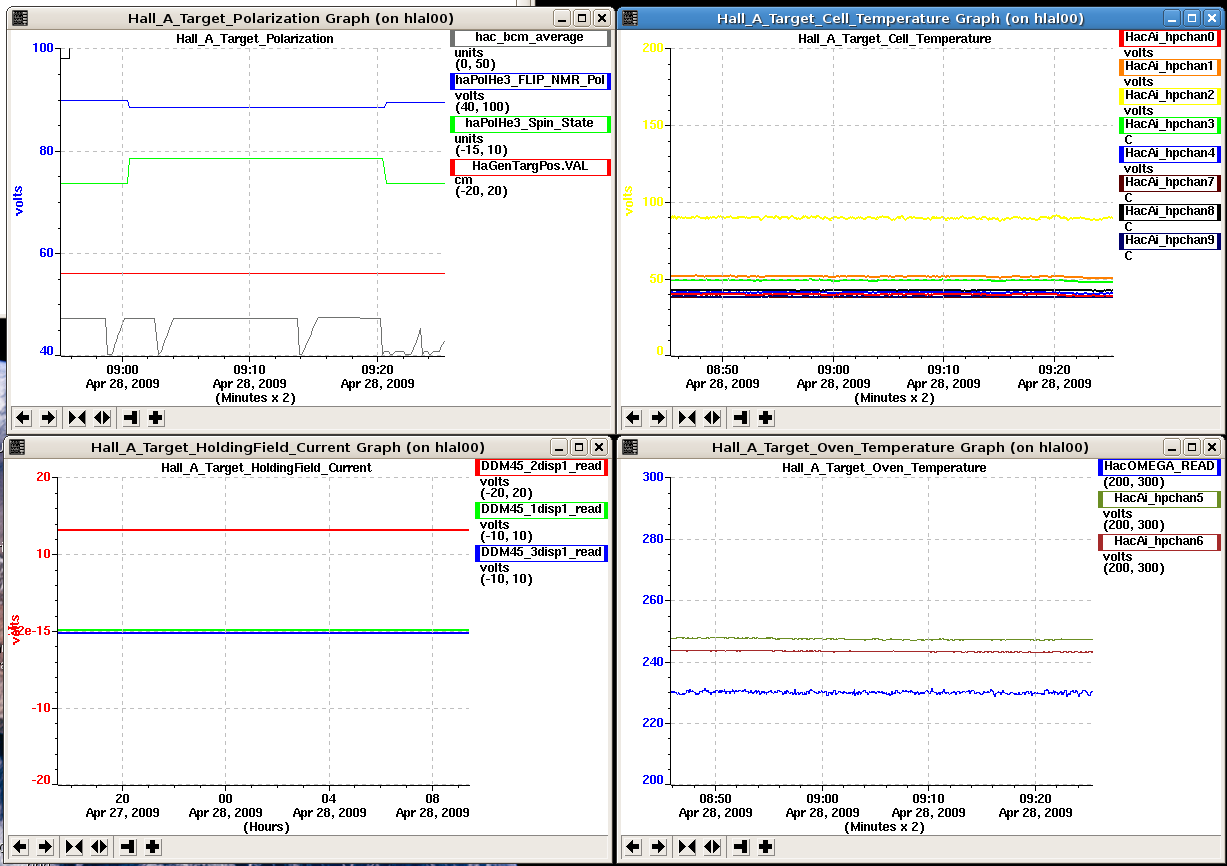Pan right in the Oven Temperature graph toolbar
The height and width of the screenshot is (866, 1227).
(658, 847)
